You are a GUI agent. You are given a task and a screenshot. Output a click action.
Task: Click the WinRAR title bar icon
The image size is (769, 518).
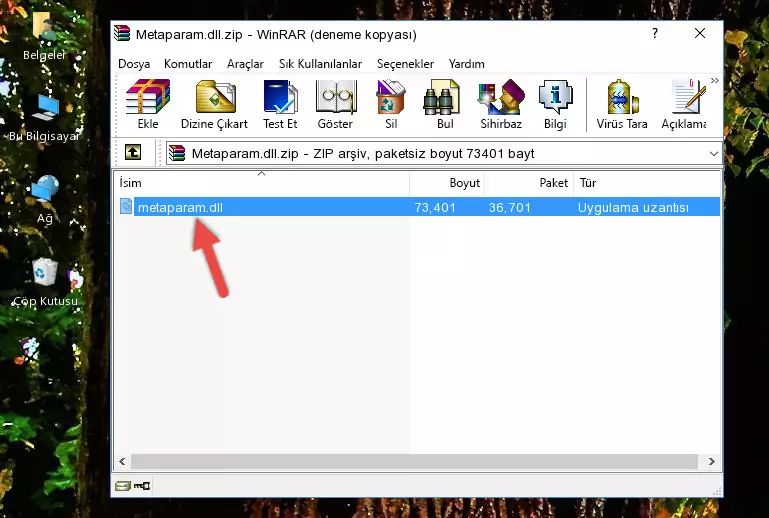[x=122, y=34]
